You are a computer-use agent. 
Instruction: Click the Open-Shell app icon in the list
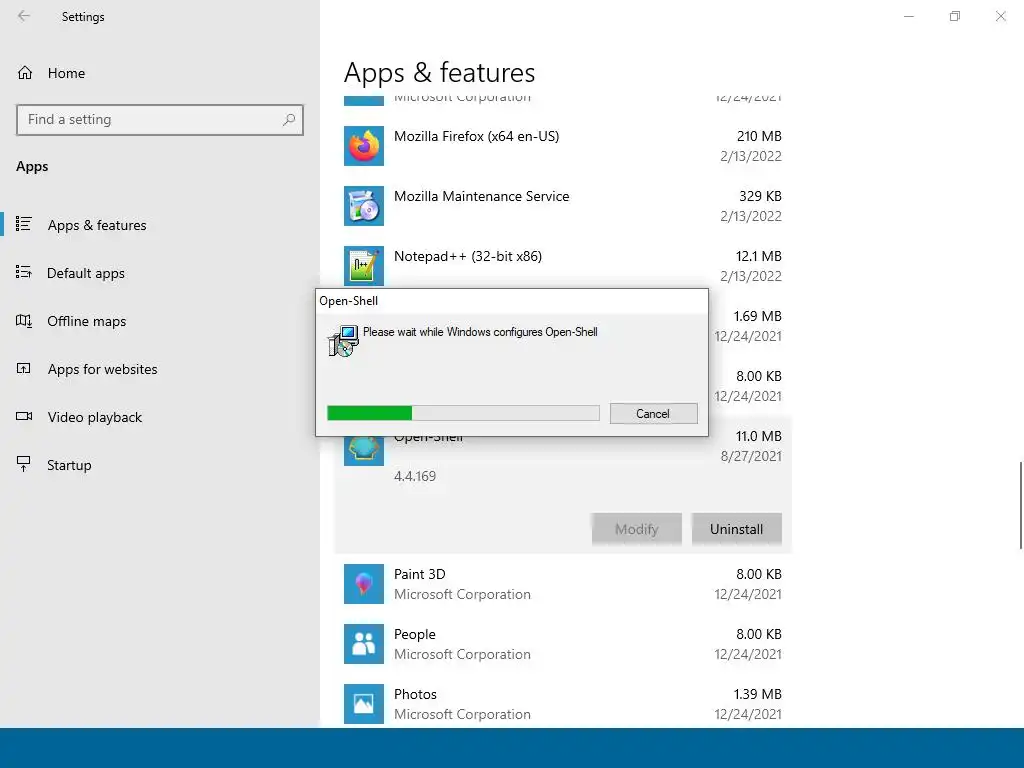coord(364,451)
